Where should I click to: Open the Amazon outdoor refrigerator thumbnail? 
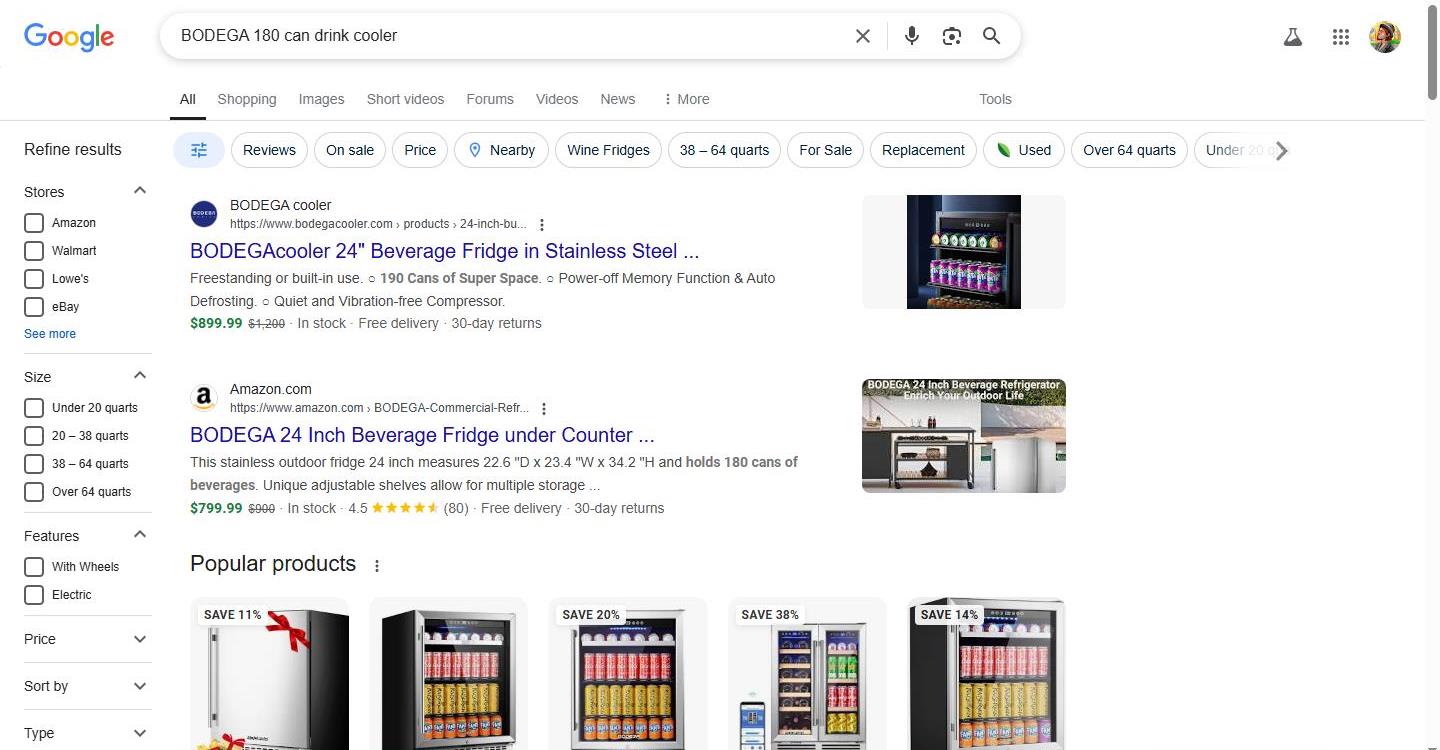964,436
